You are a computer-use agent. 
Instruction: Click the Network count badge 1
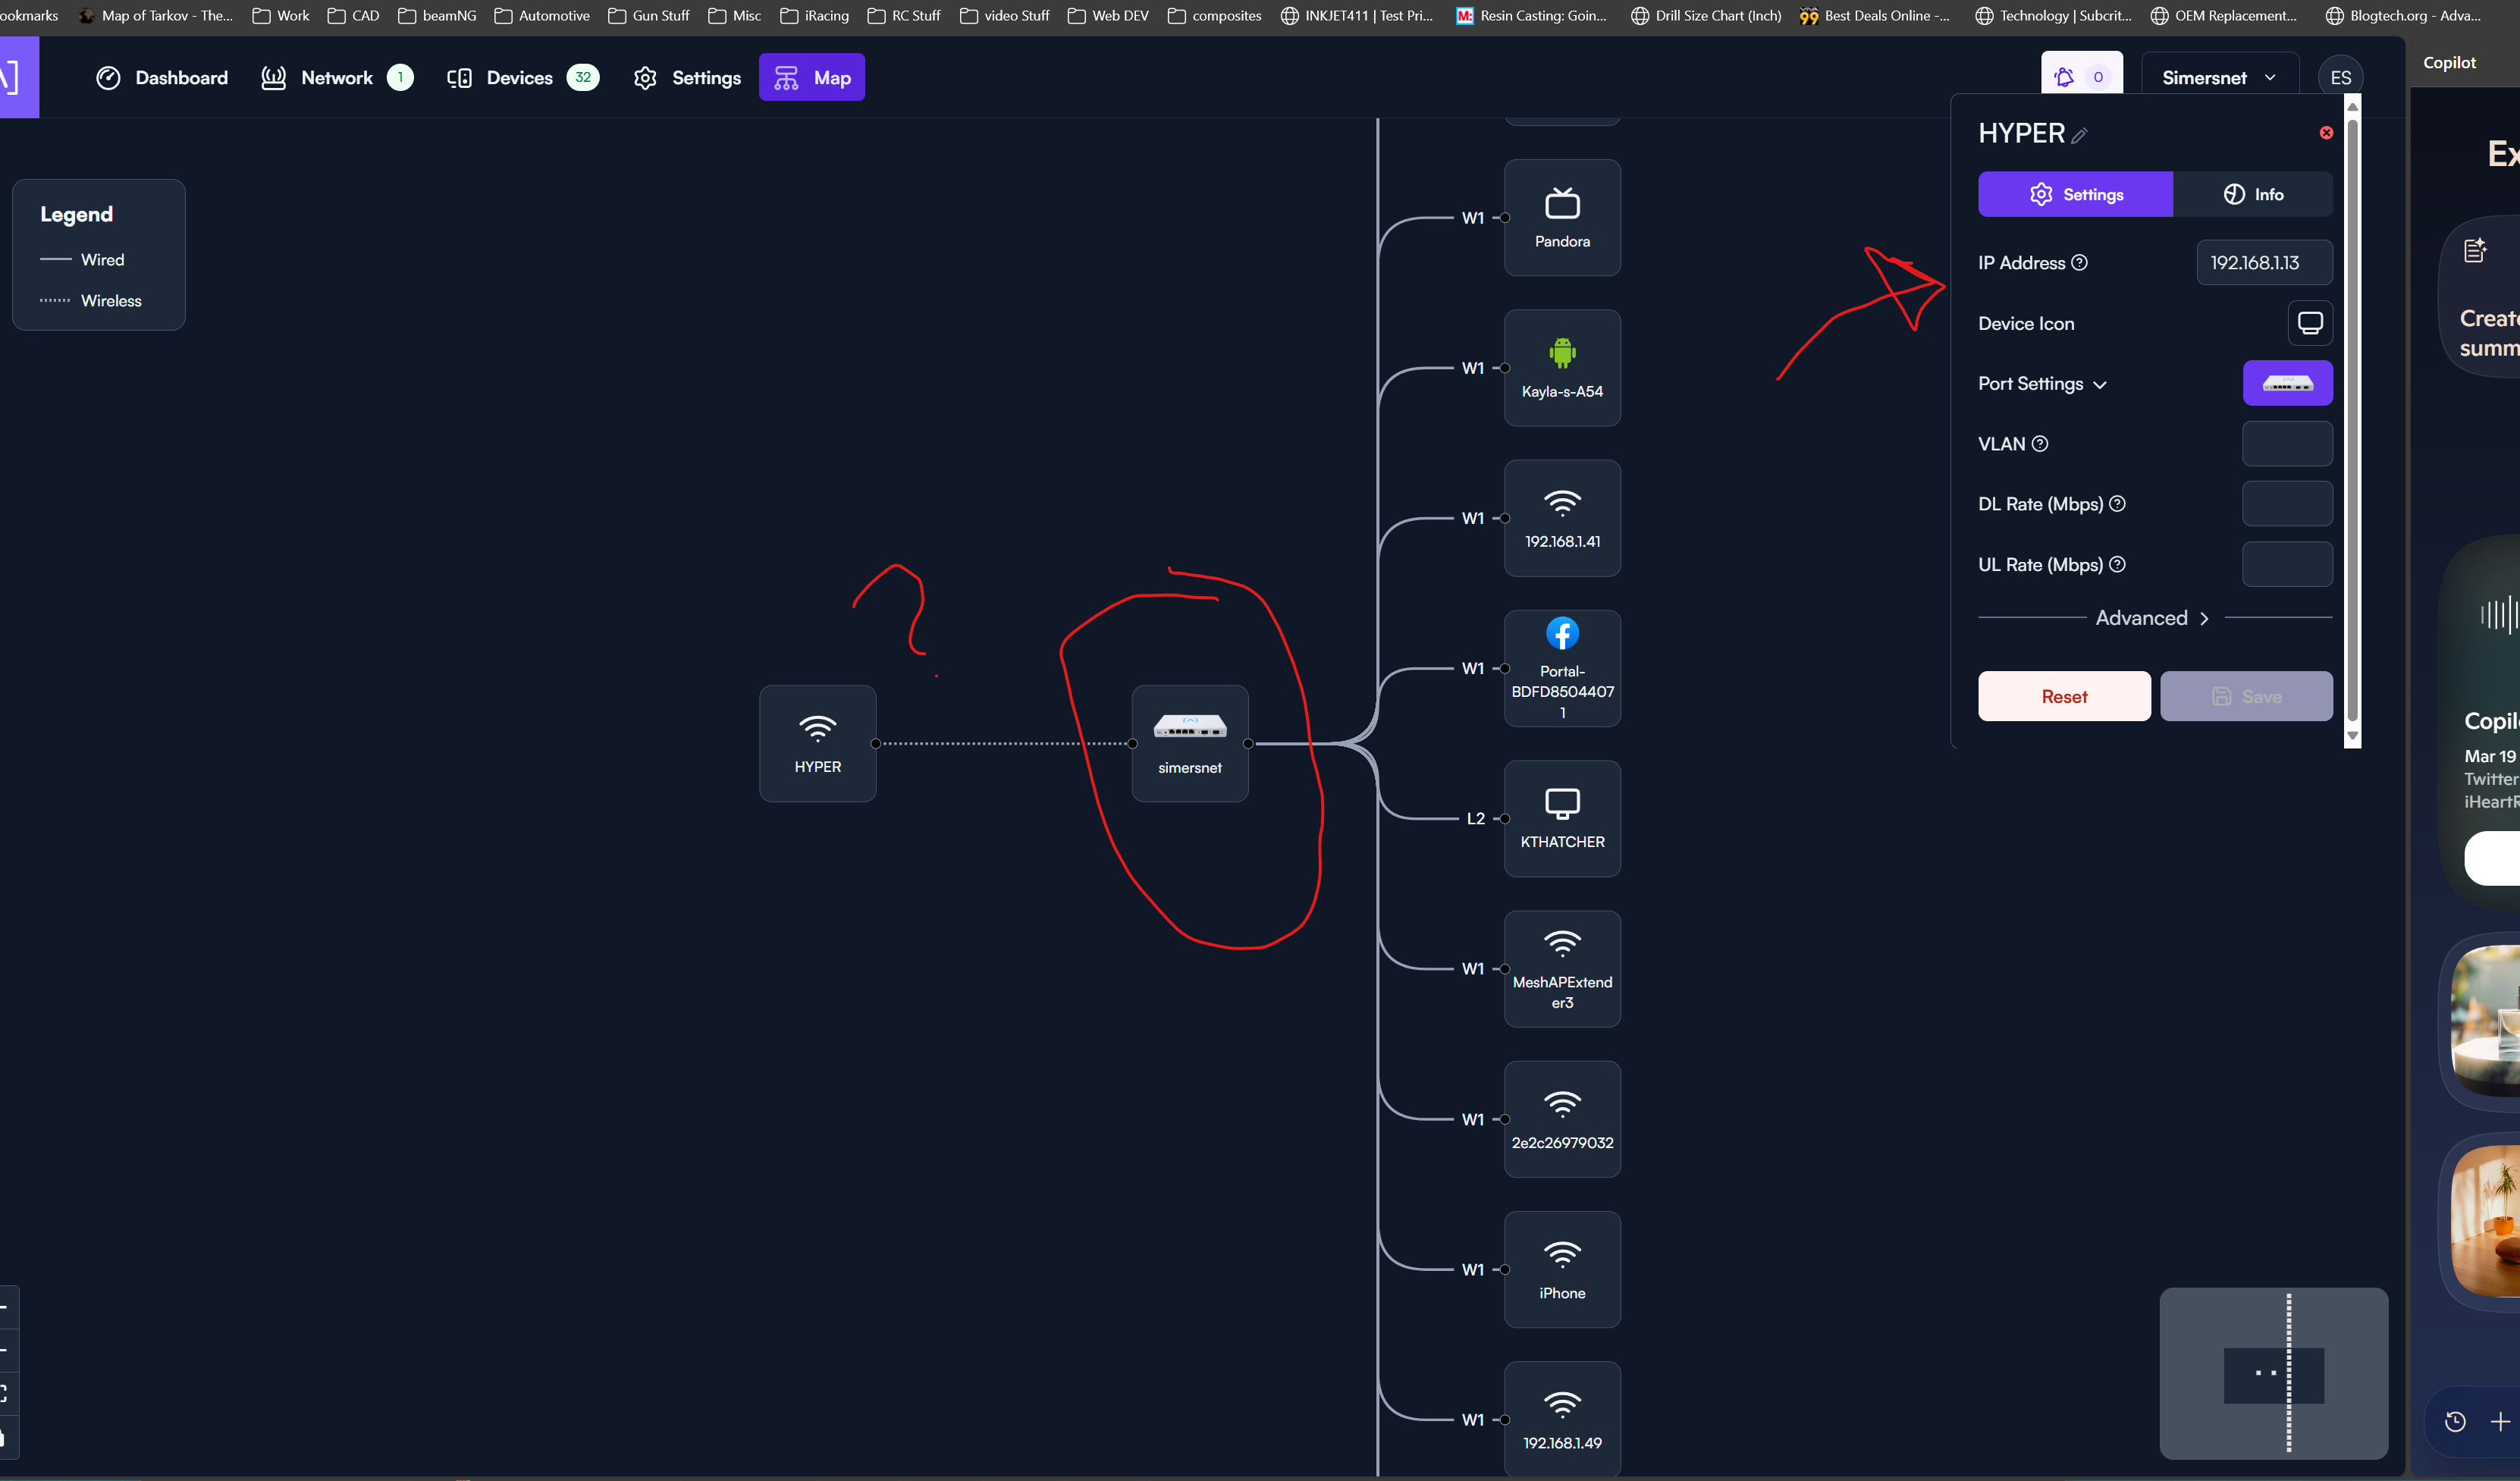pos(400,77)
